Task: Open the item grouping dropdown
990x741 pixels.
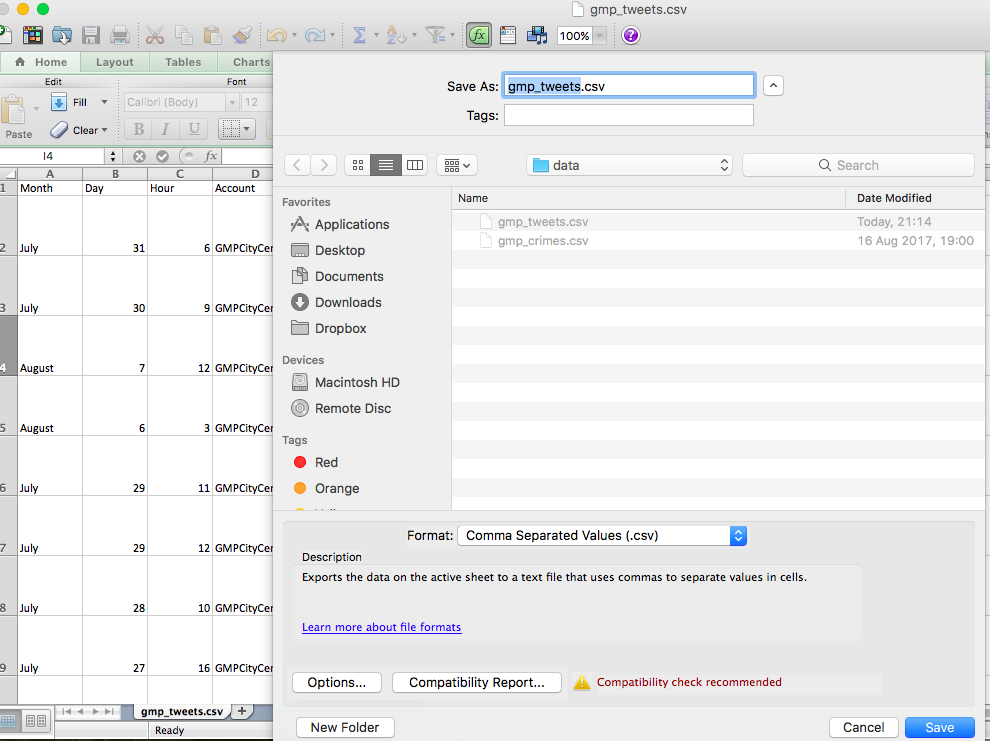Action: pyautogui.click(x=457, y=165)
